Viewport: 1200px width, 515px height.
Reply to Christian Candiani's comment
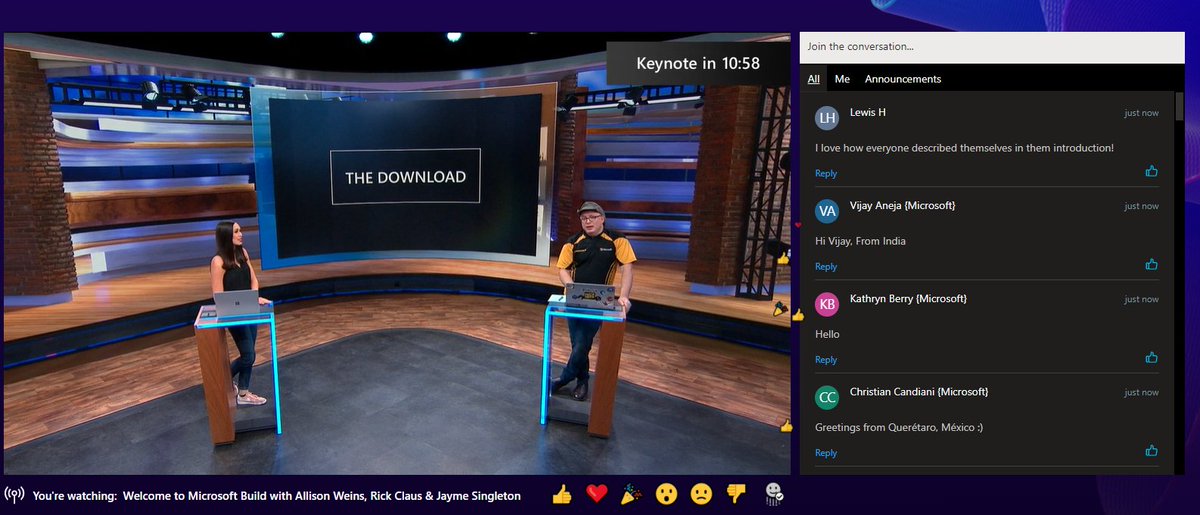(x=826, y=452)
